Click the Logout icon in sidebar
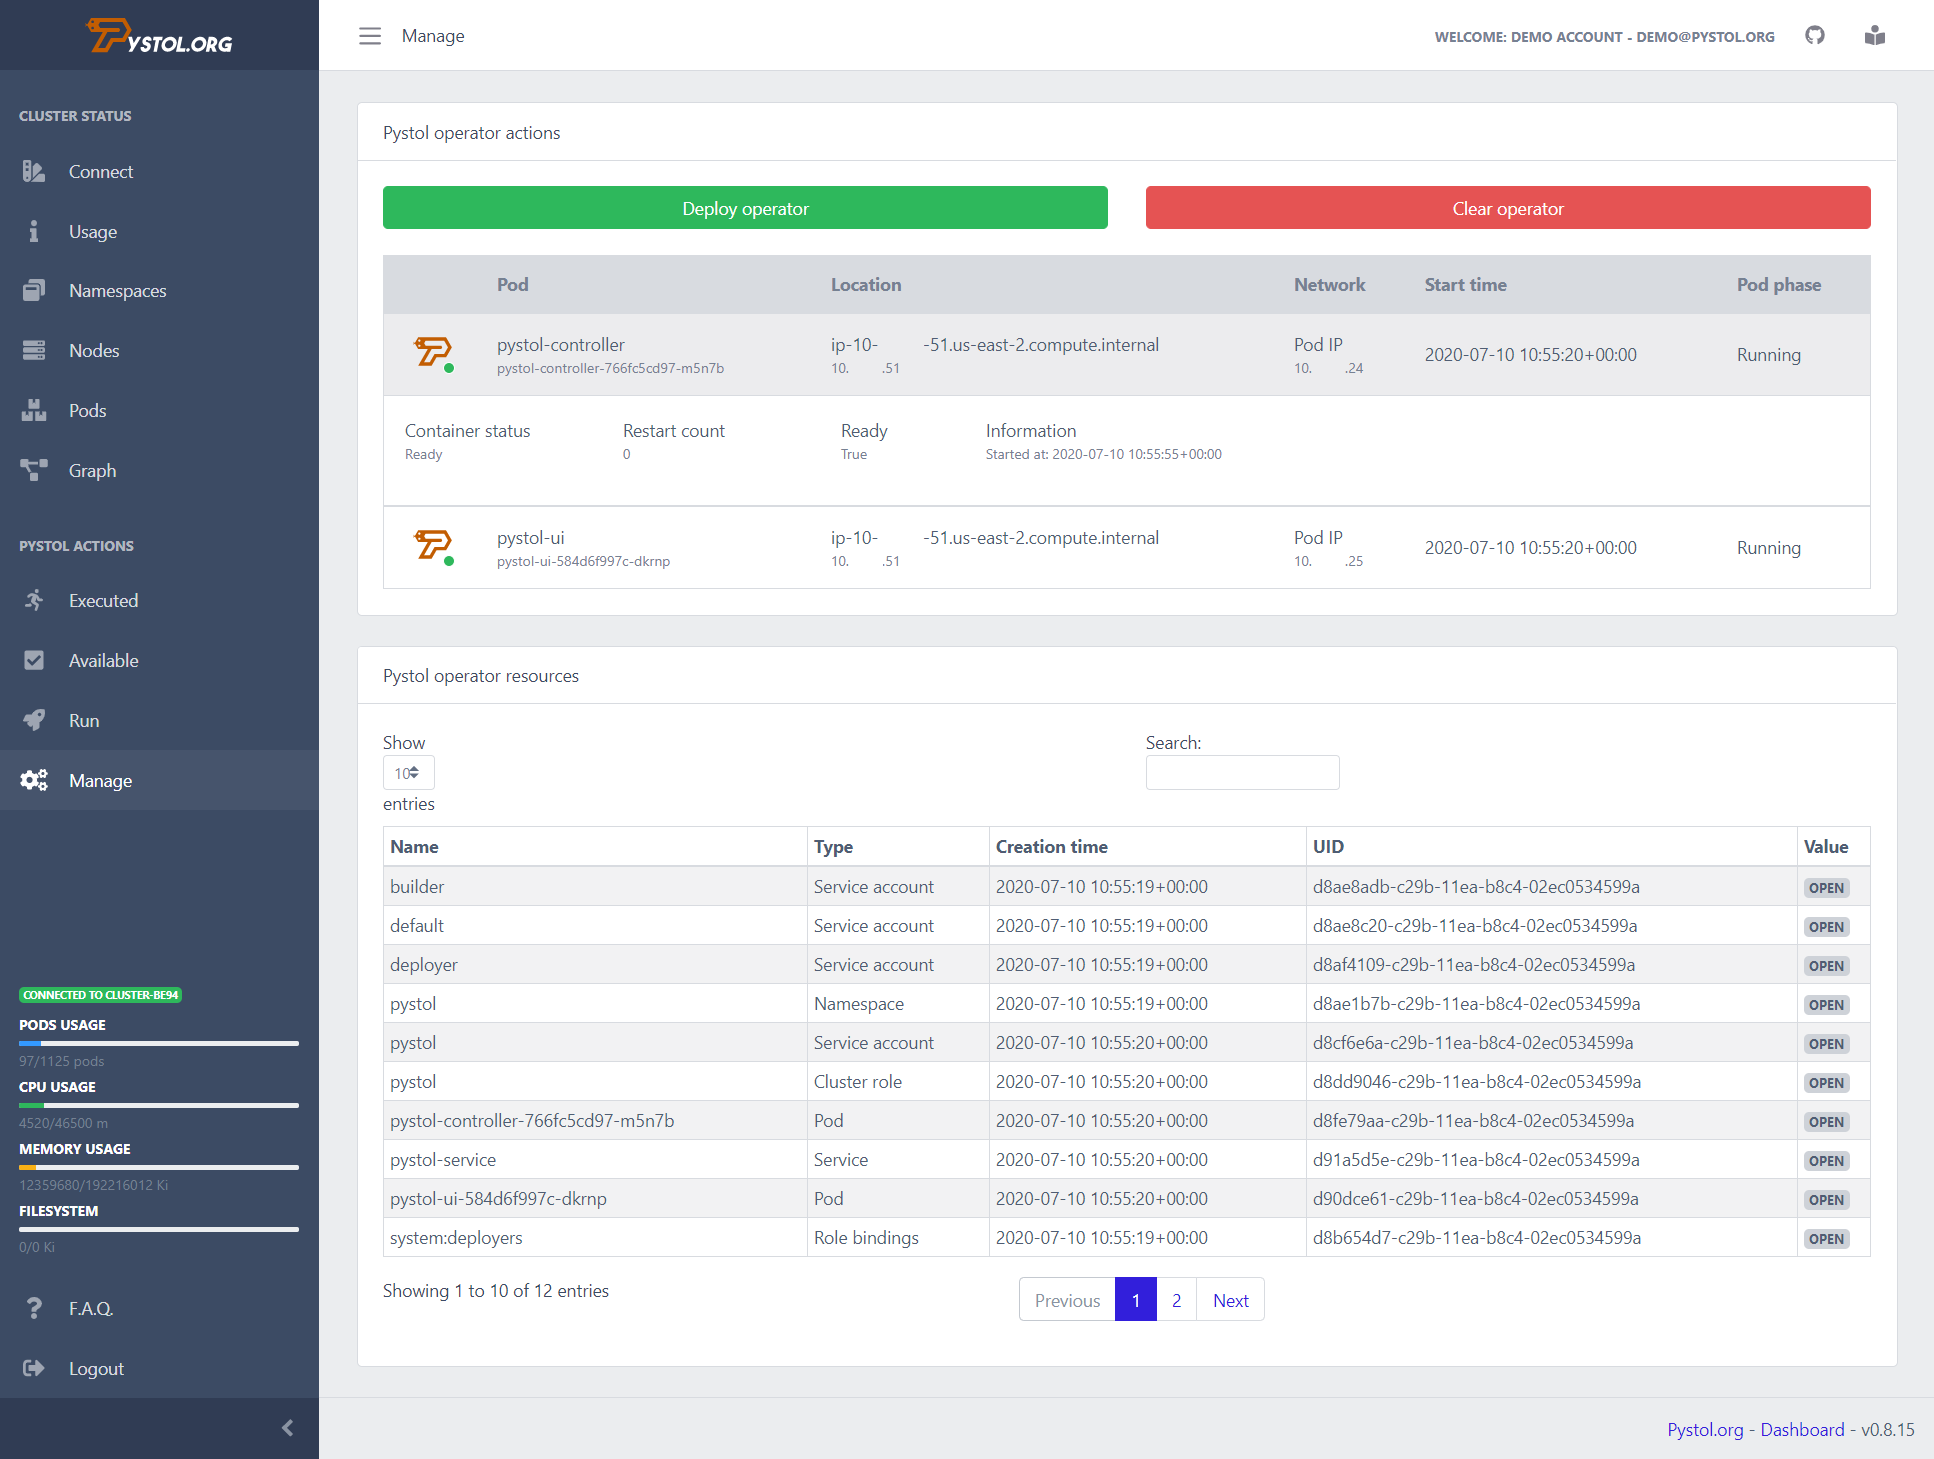Image resolution: width=1934 pixels, height=1459 pixels. pos(34,1368)
